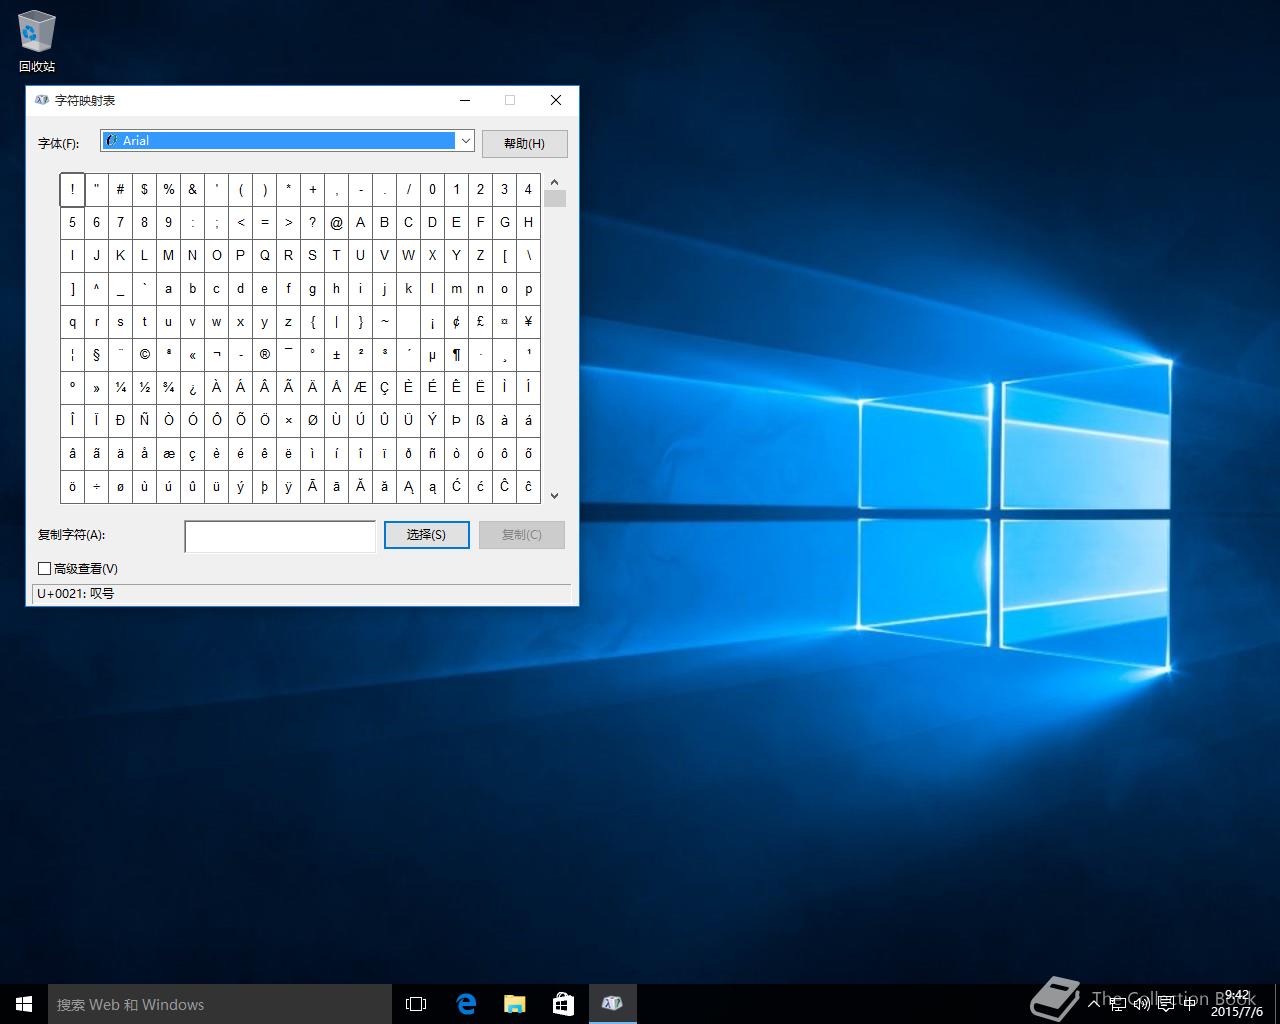The height and width of the screenshot is (1024, 1280).
Task: Select the digit 7 character cell
Action: (120, 222)
